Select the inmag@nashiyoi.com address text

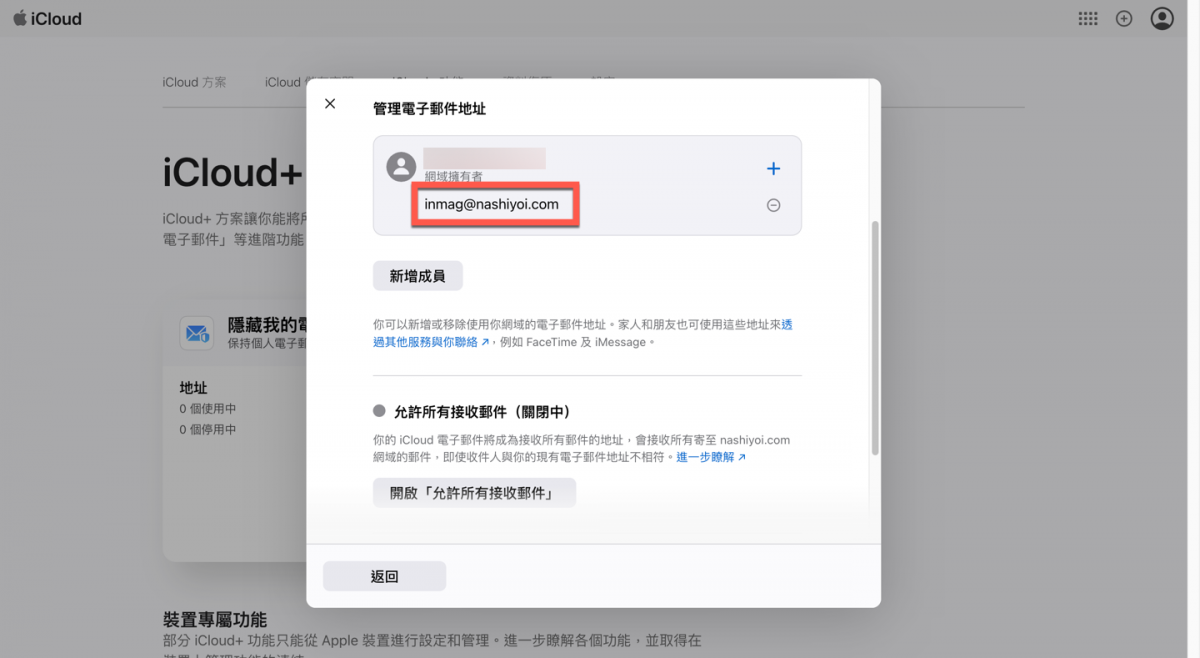point(492,204)
